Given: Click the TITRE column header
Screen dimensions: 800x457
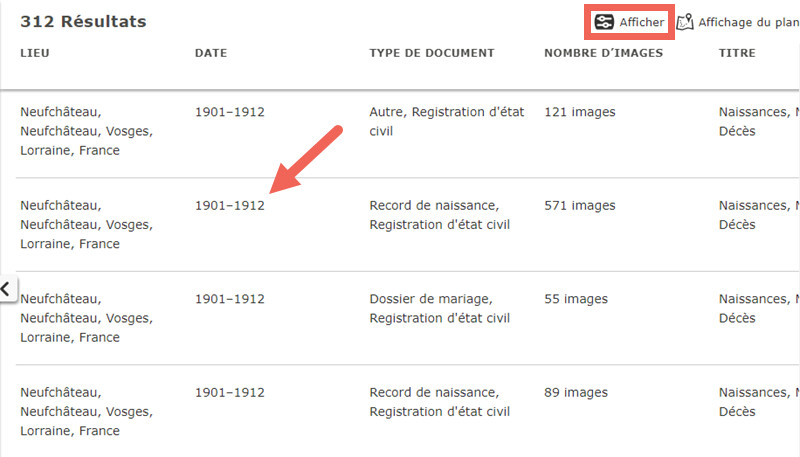Looking at the screenshot, I should click(x=737, y=53).
